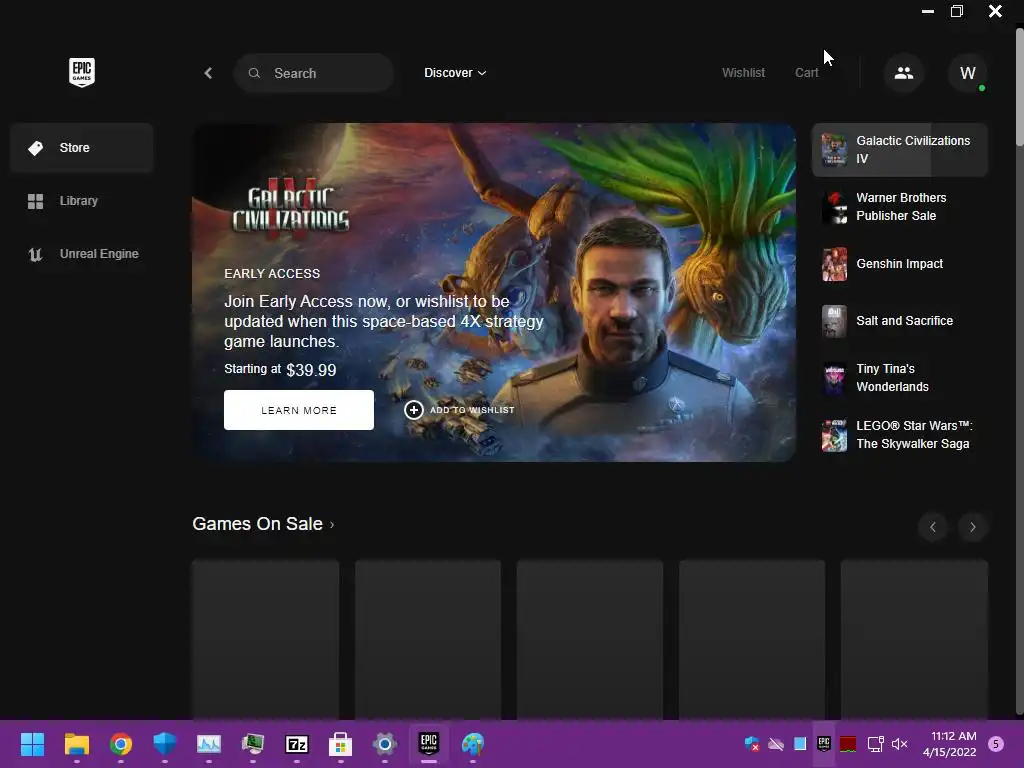Show previous Games On Sale items
This screenshot has height=768, width=1024.
[933, 527]
